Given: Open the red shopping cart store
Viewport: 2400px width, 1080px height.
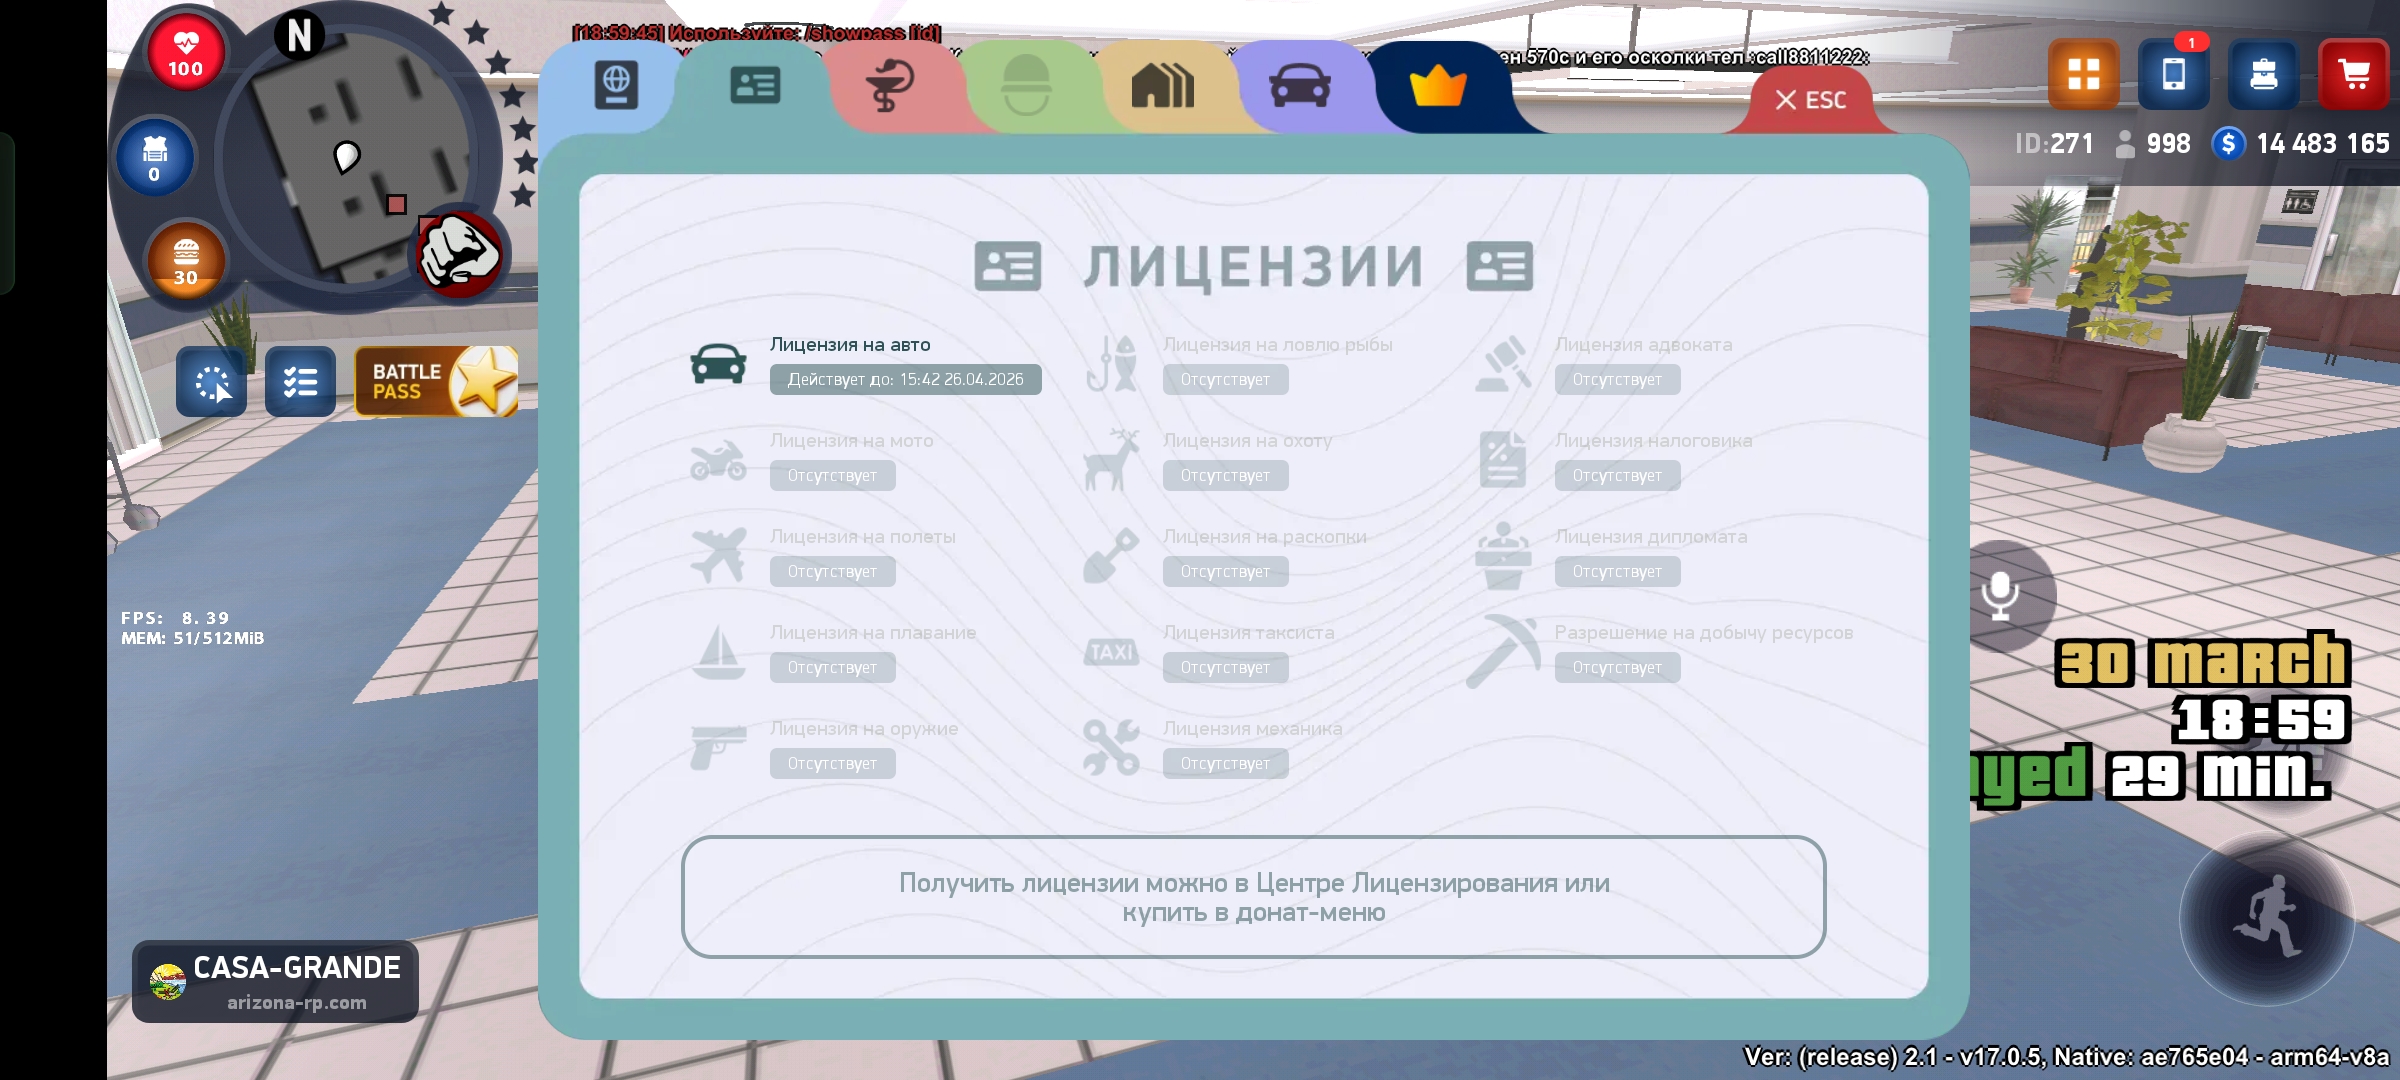Looking at the screenshot, I should click(2353, 74).
